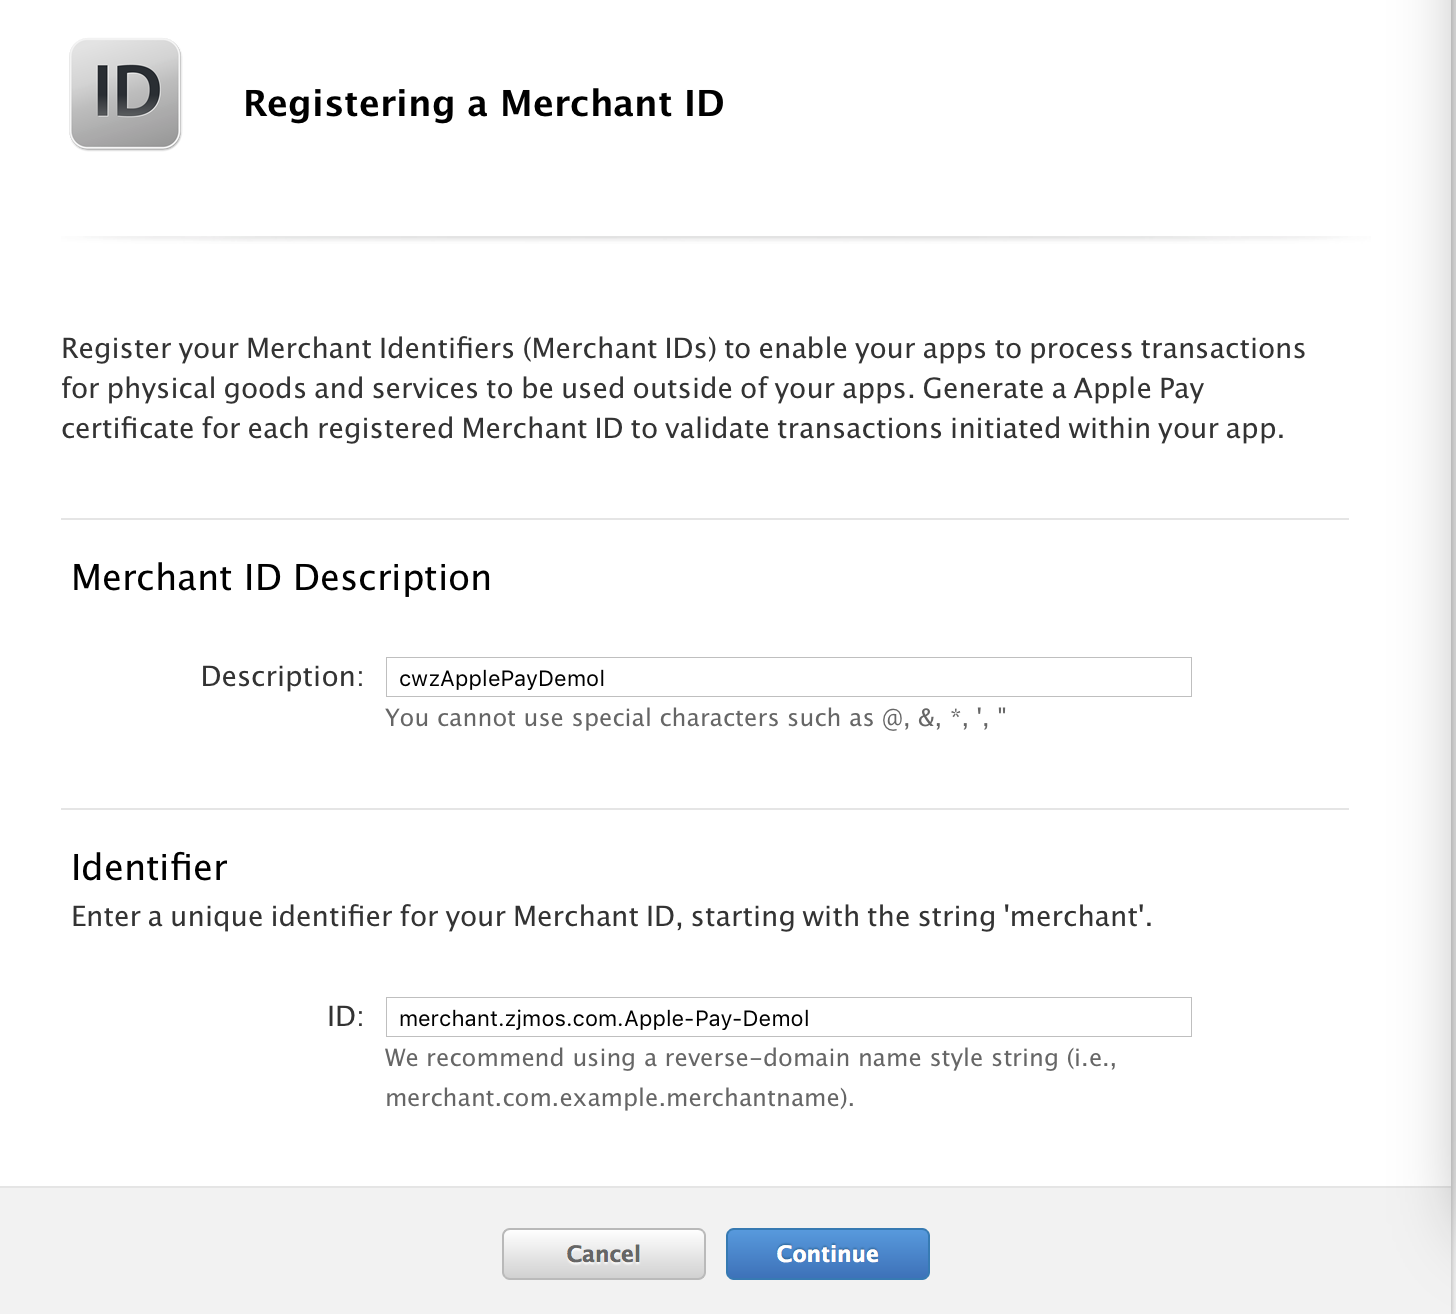Click the 'Enter a unique identifier' instruction text
Image resolution: width=1456 pixels, height=1314 pixels.
612,917
